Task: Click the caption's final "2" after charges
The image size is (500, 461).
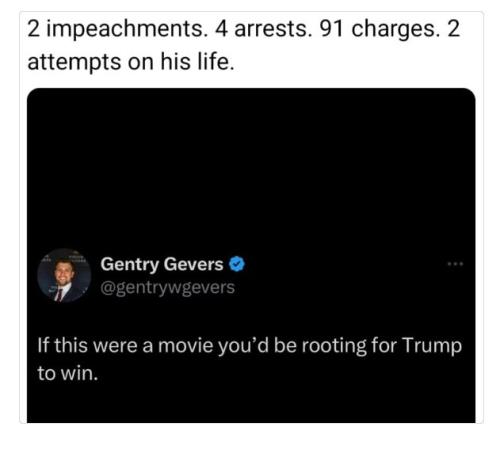Action: [454, 29]
